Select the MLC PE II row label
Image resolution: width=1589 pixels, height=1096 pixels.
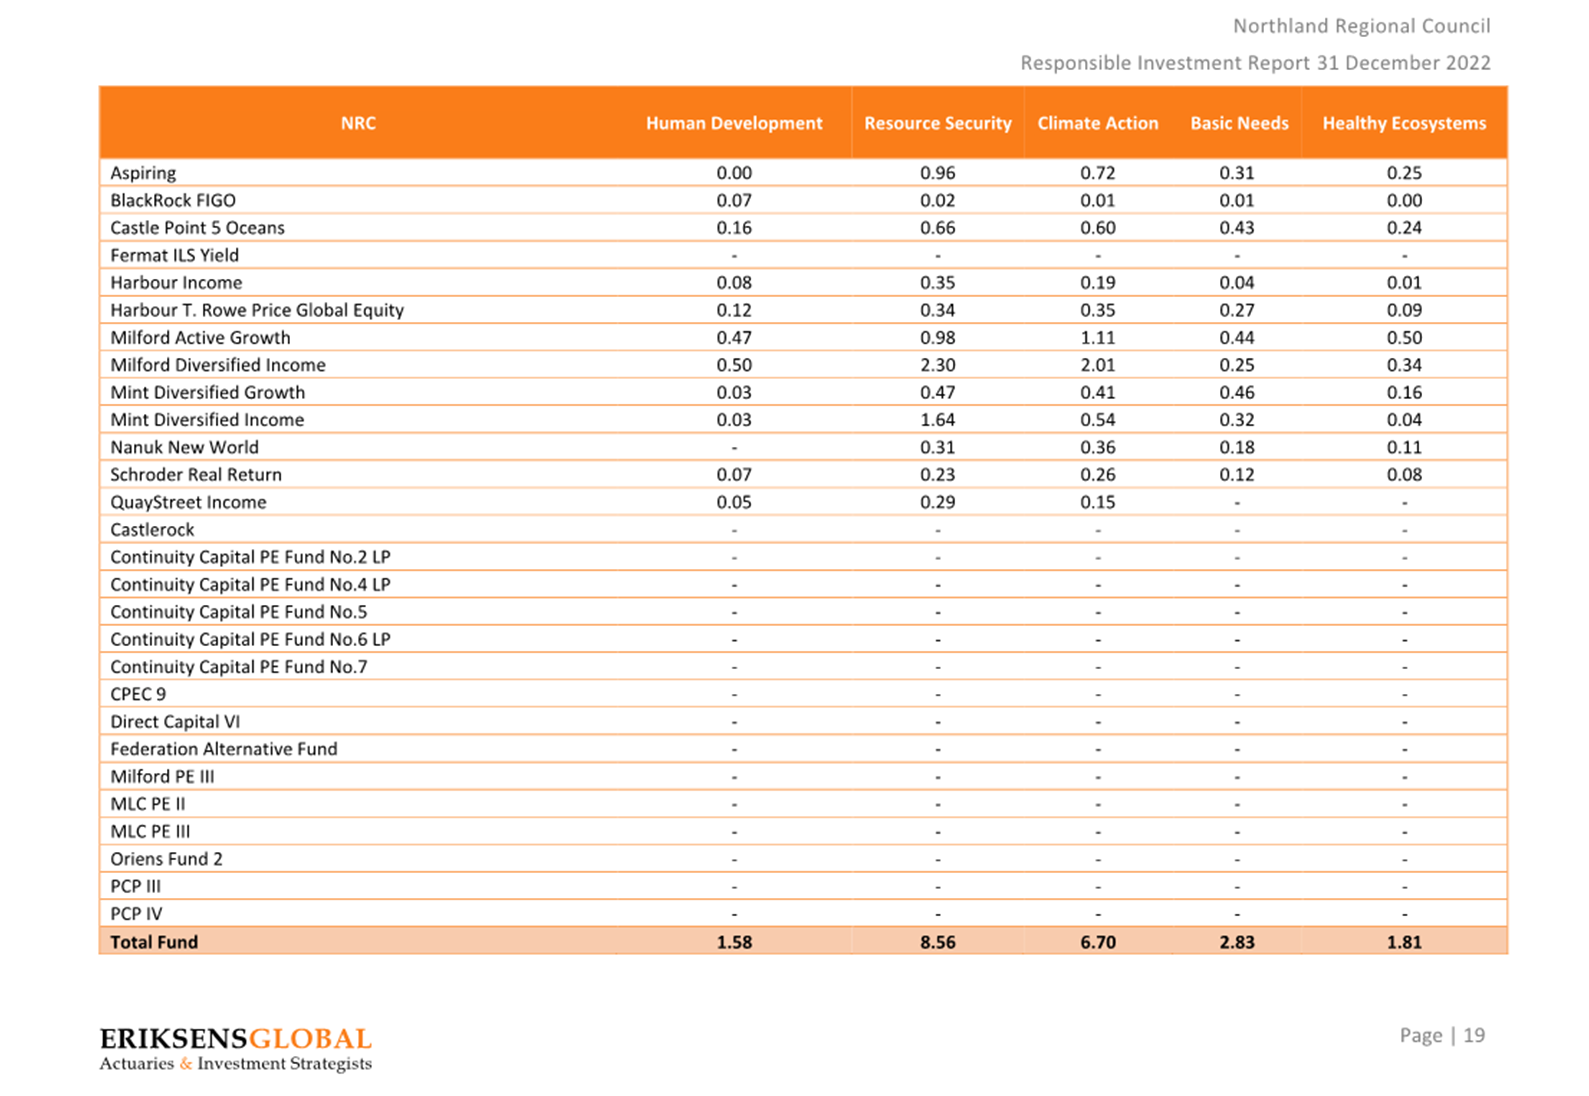pos(148,804)
